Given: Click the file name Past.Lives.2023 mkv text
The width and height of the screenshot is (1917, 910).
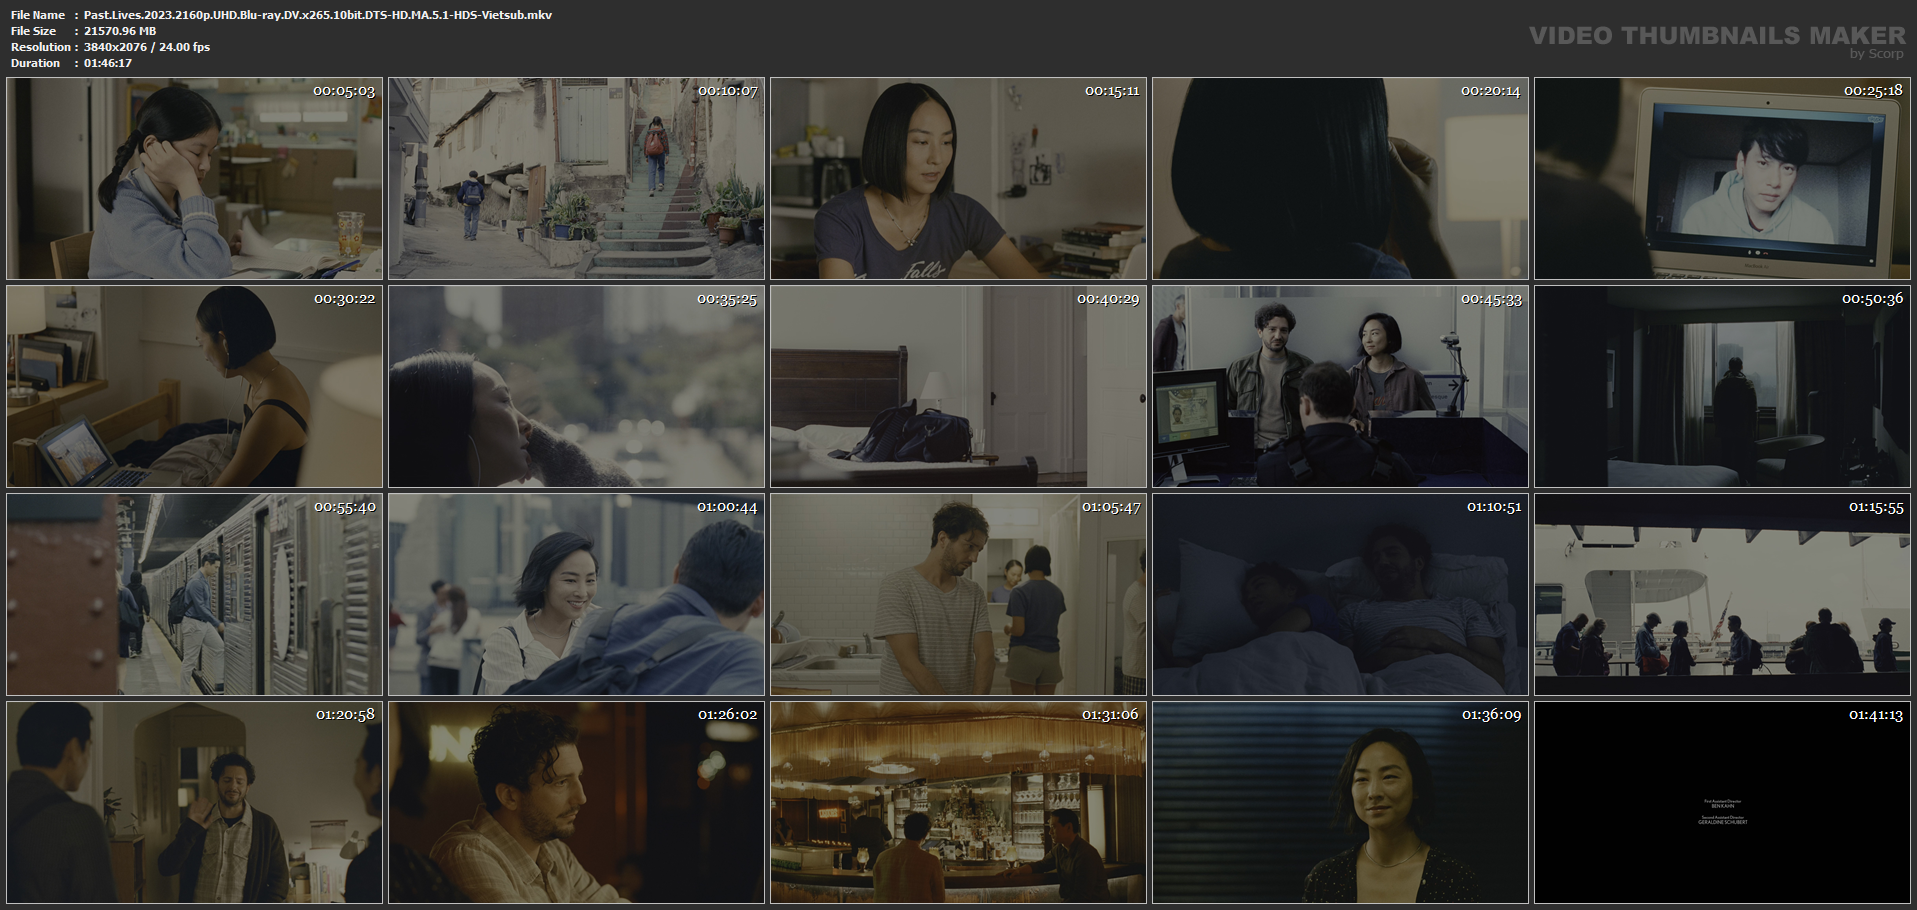Looking at the screenshot, I should (x=318, y=15).
